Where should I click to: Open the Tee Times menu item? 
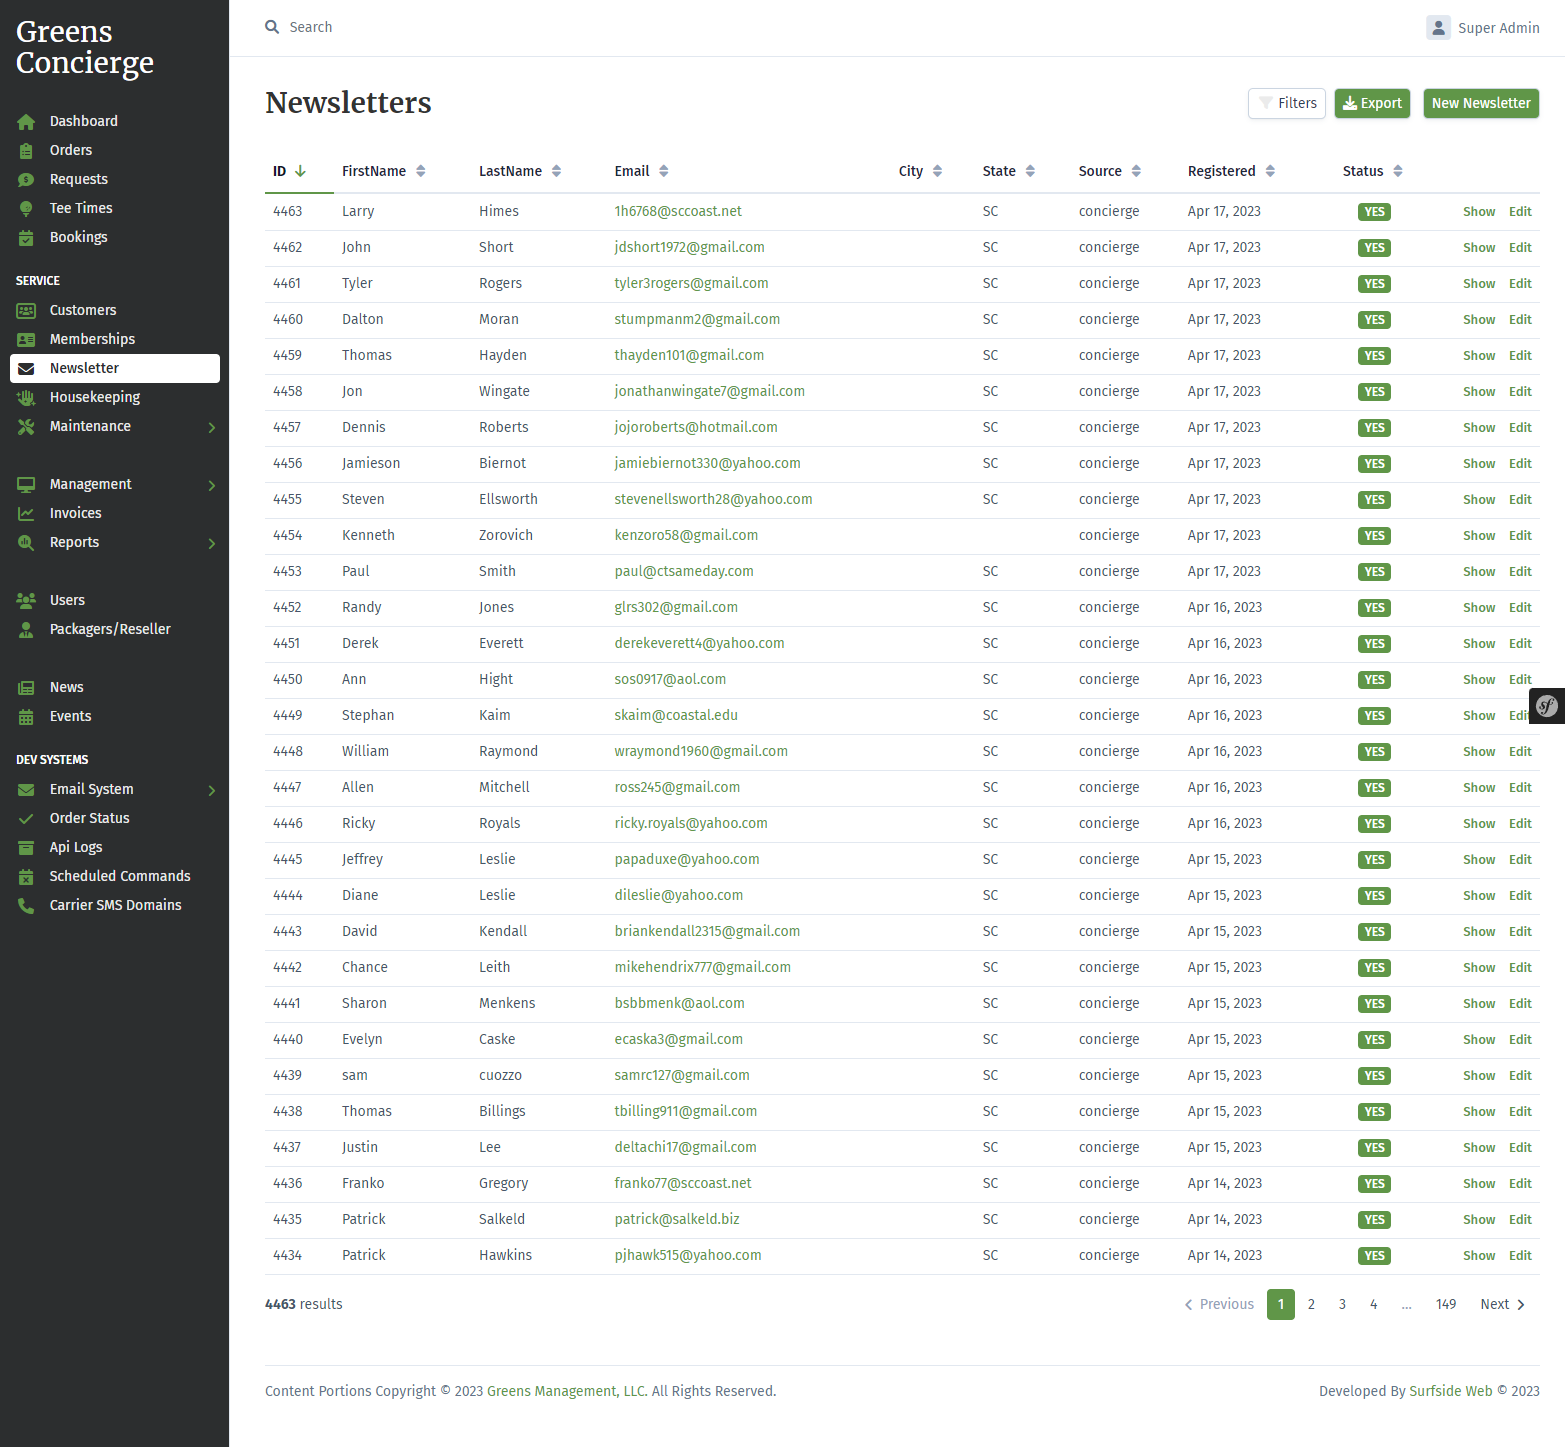tap(115, 209)
